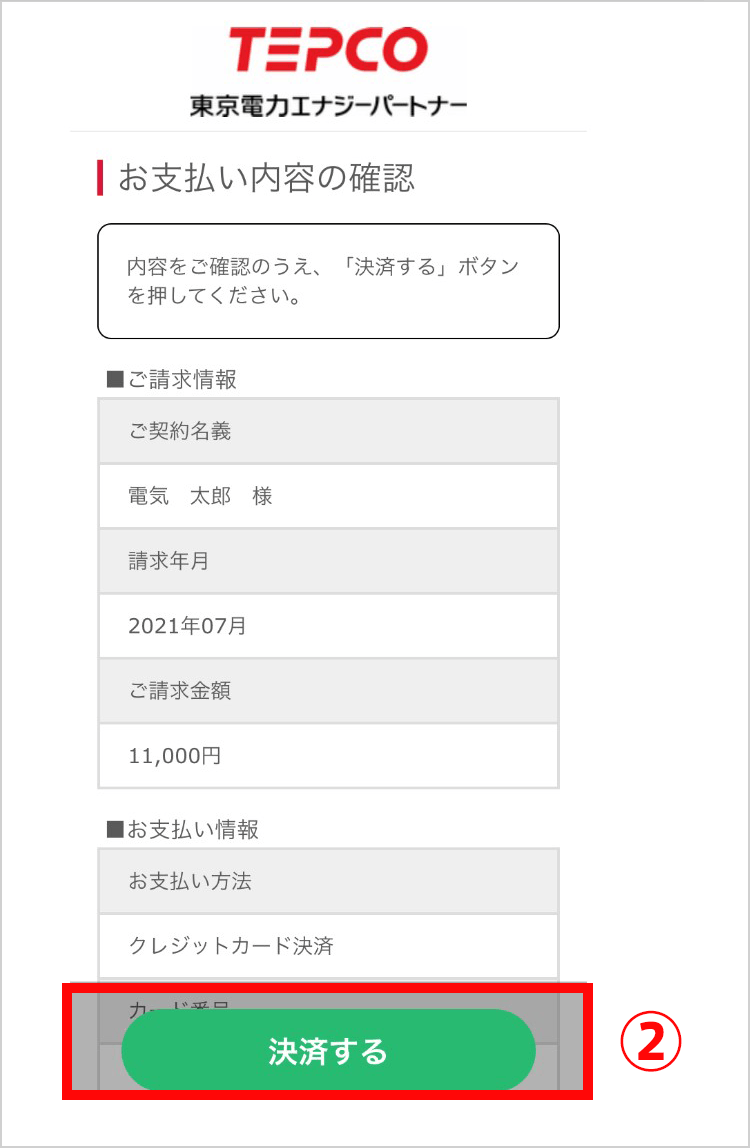This screenshot has width=750, height=1148.
Task: Click the circled number 2 marker
Action: coord(650,1041)
